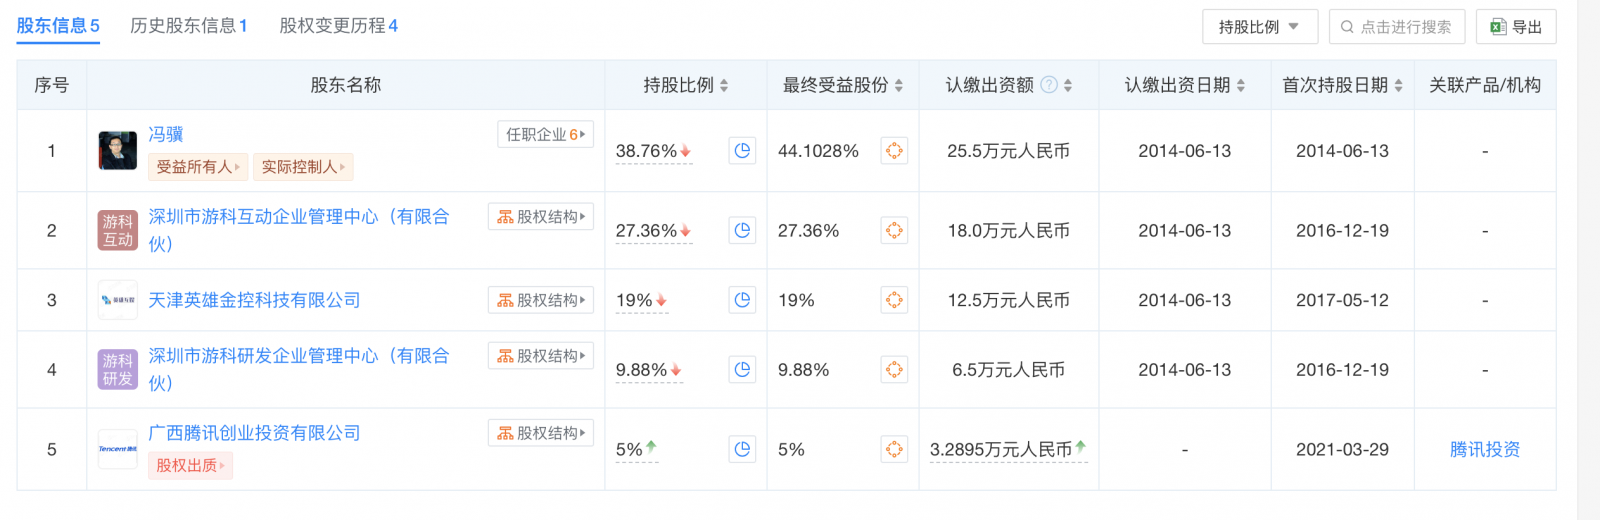Click pie chart icon in 19% shareholding row

tap(742, 300)
